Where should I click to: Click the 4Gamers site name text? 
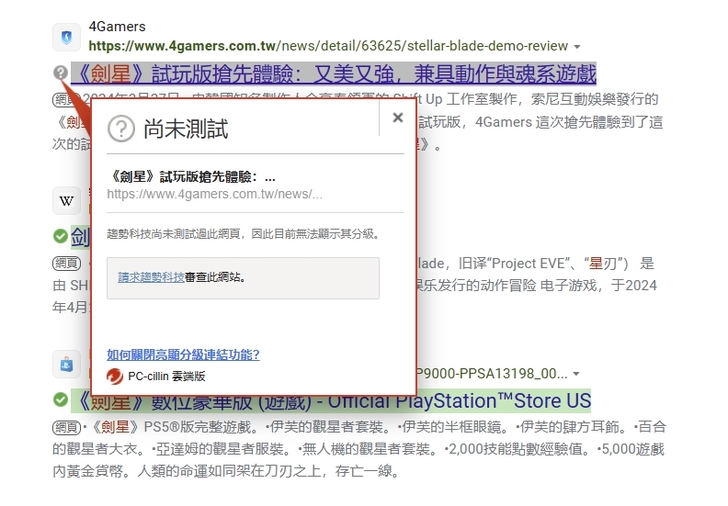(x=117, y=26)
